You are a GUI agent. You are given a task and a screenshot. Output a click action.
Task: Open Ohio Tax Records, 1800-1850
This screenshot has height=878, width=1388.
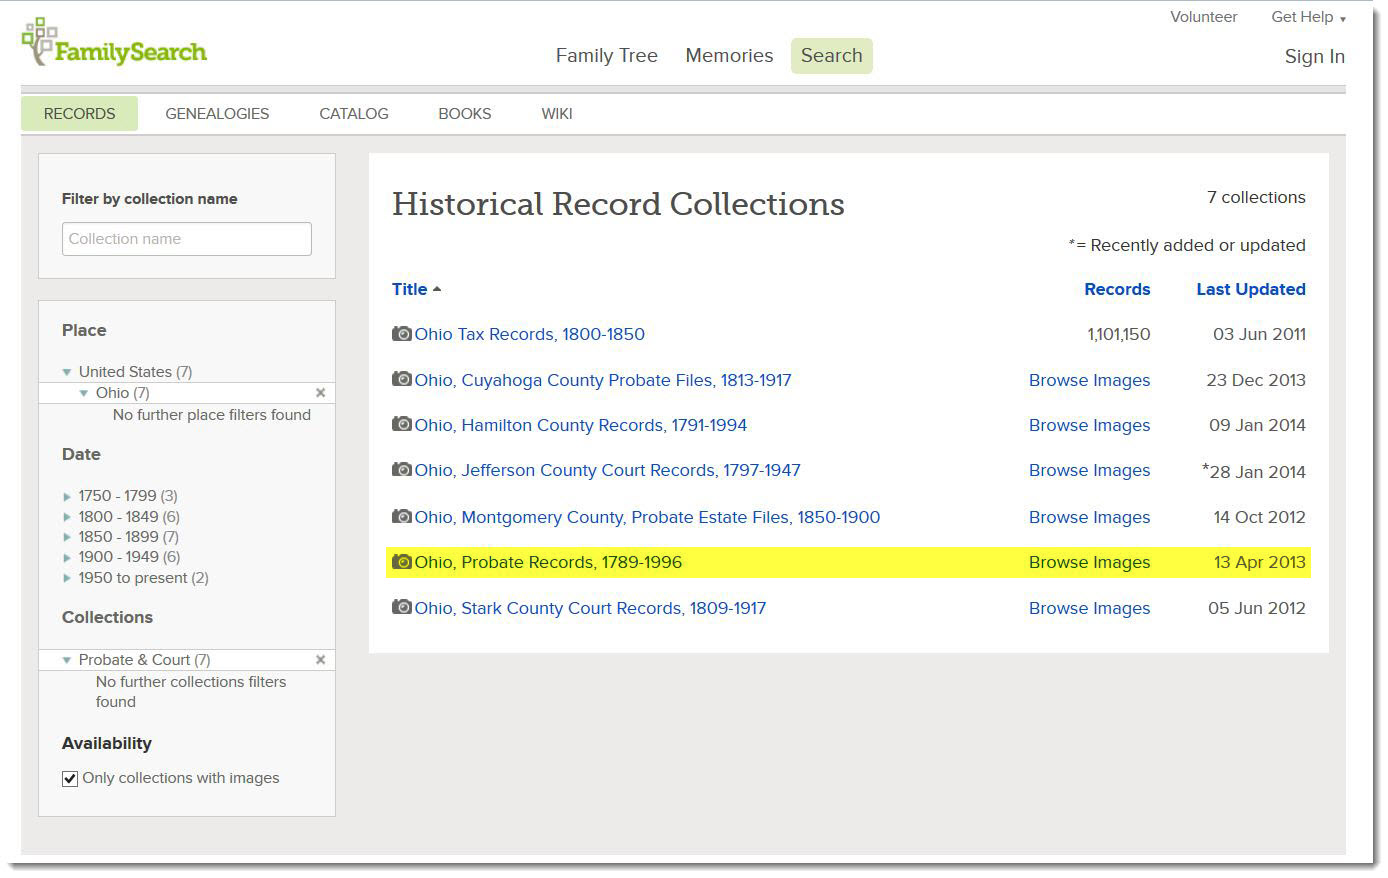tap(530, 334)
